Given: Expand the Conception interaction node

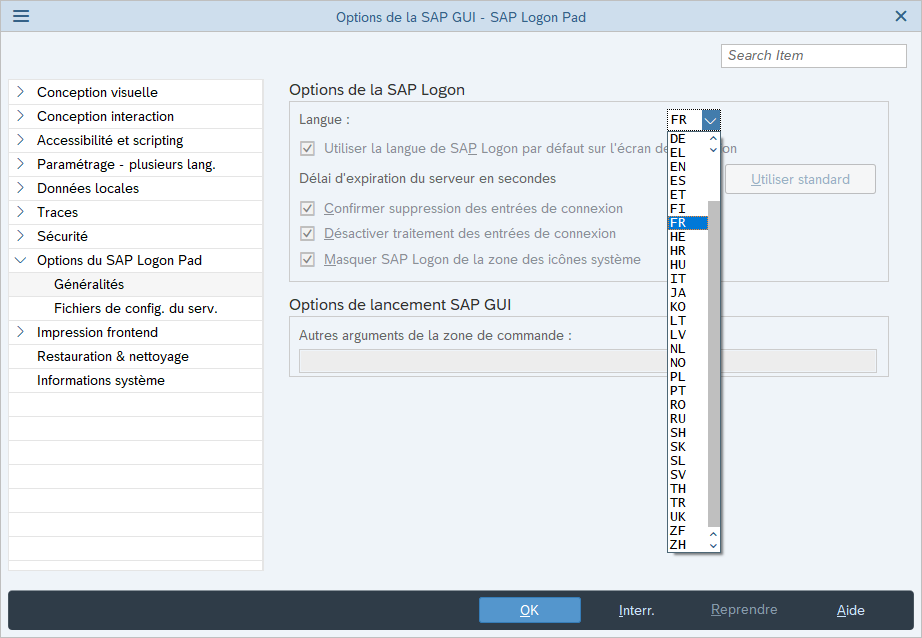Looking at the screenshot, I should 21,116.
